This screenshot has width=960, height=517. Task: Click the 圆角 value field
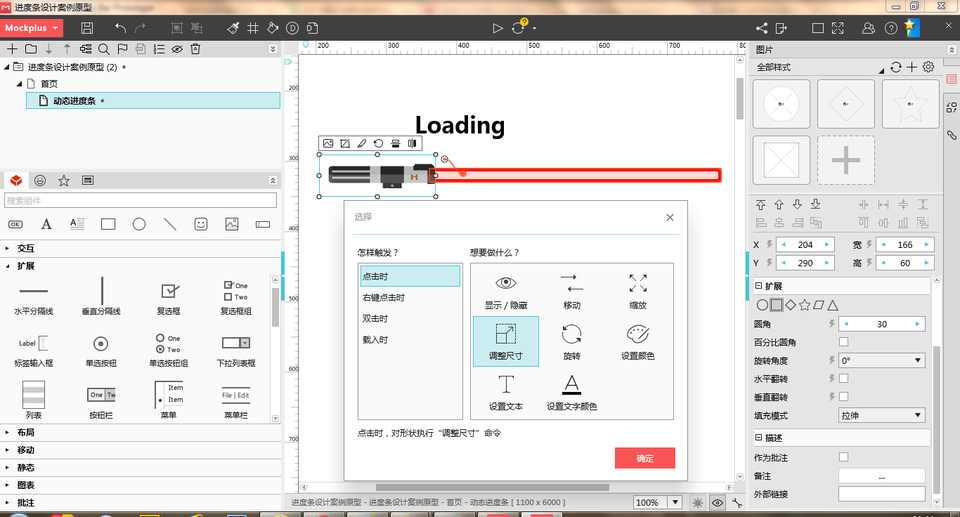tap(882, 324)
